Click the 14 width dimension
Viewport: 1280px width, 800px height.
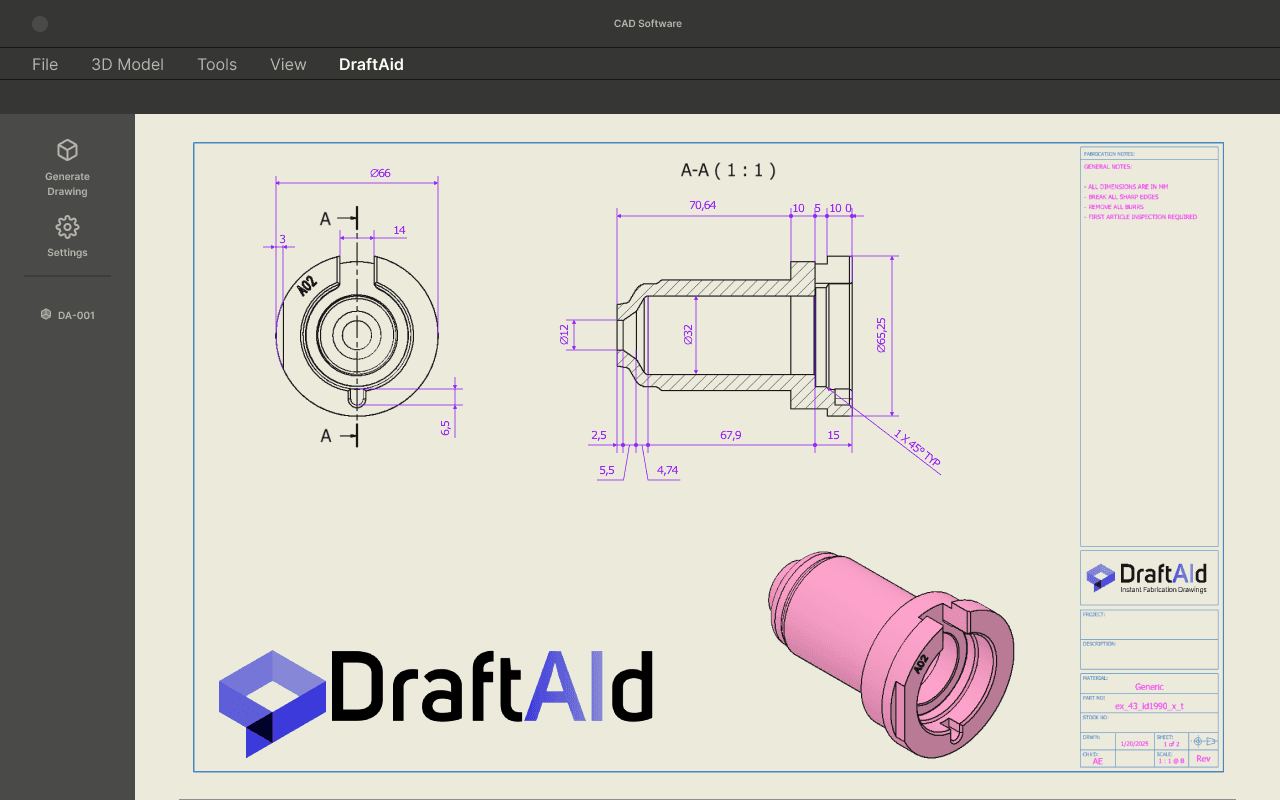(399, 230)
